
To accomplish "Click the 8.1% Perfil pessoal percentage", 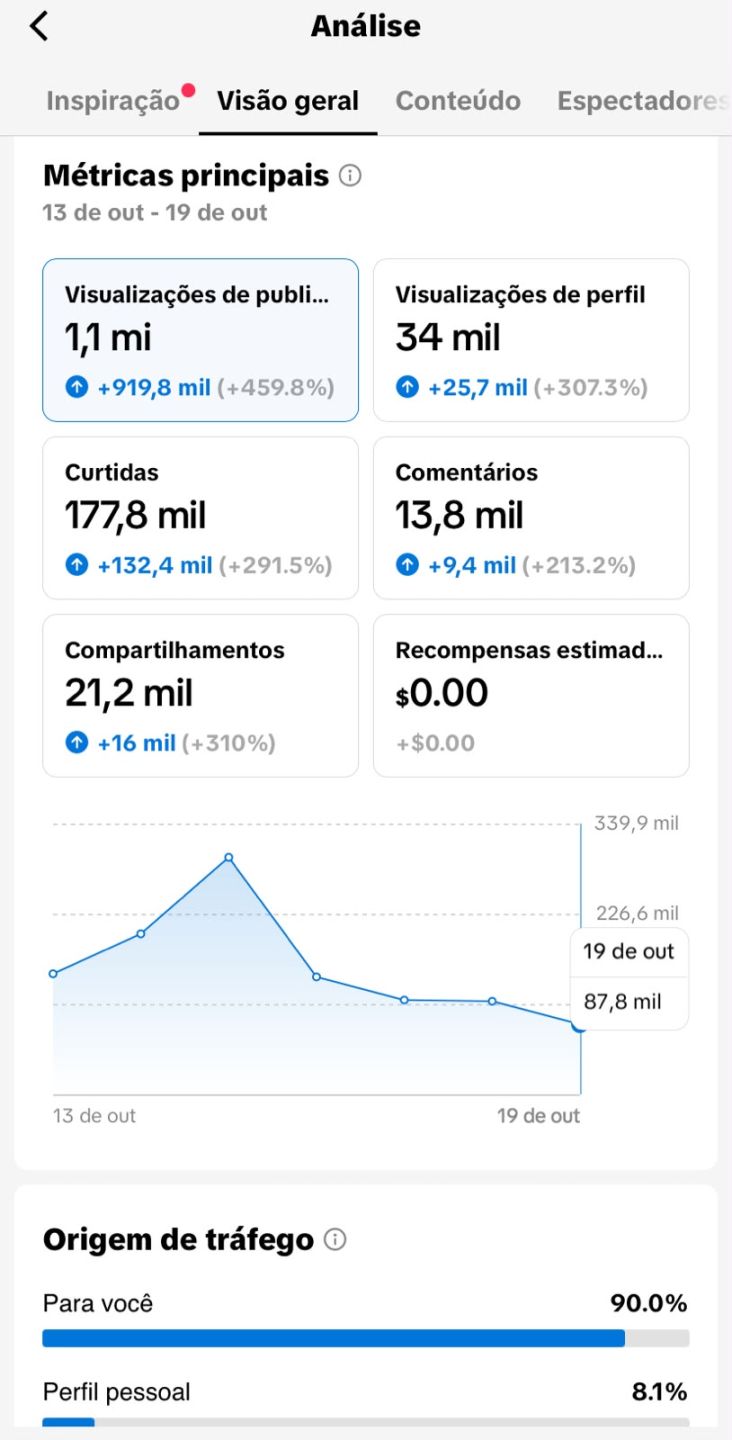I will (659, 1392).
